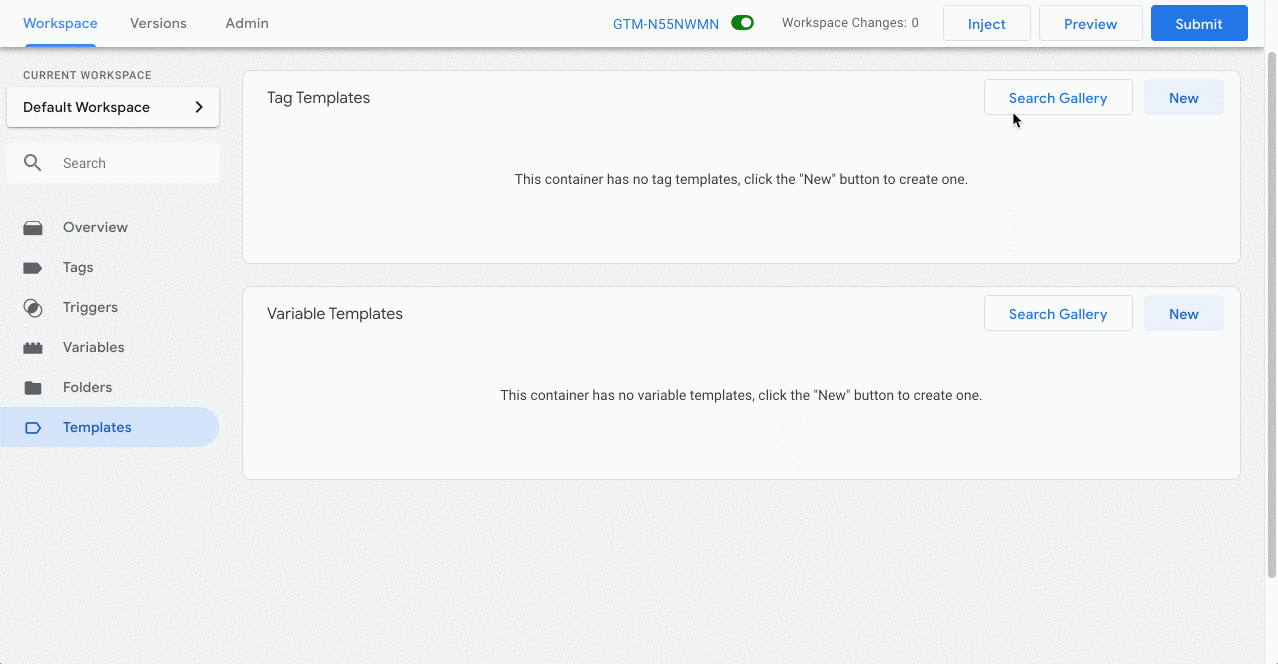The image size is (1278, 664).
Task: Click the search magnifier icon
Action: [x=31, y=162]
